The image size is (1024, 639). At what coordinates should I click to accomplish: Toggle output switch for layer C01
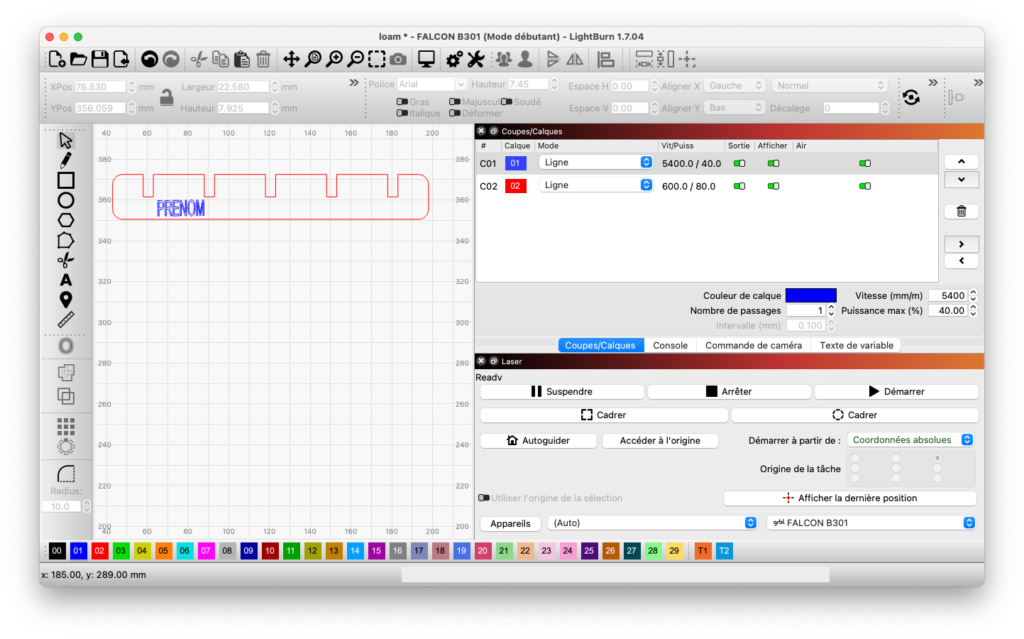740,162
